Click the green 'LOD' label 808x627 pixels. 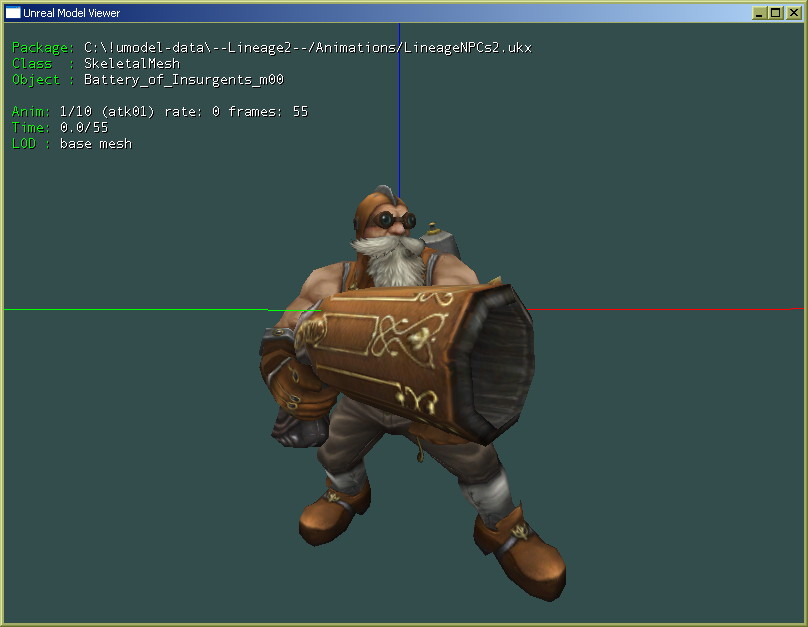(x=24, y=144)
